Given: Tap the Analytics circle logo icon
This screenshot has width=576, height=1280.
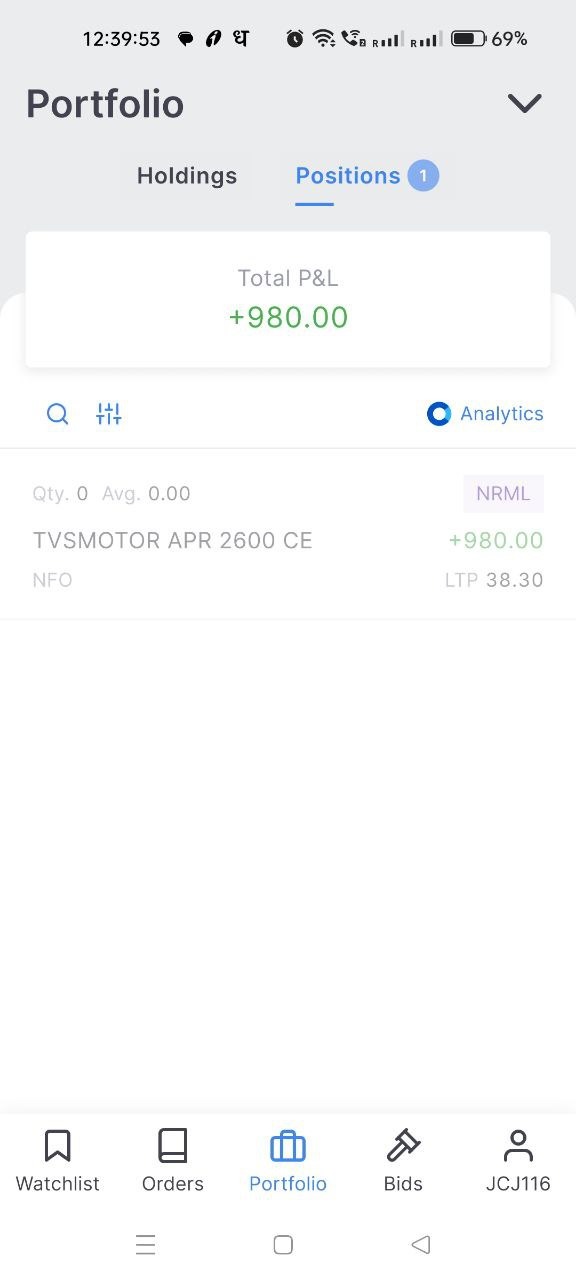Looking at the screenshot, I should click(439, 414).
